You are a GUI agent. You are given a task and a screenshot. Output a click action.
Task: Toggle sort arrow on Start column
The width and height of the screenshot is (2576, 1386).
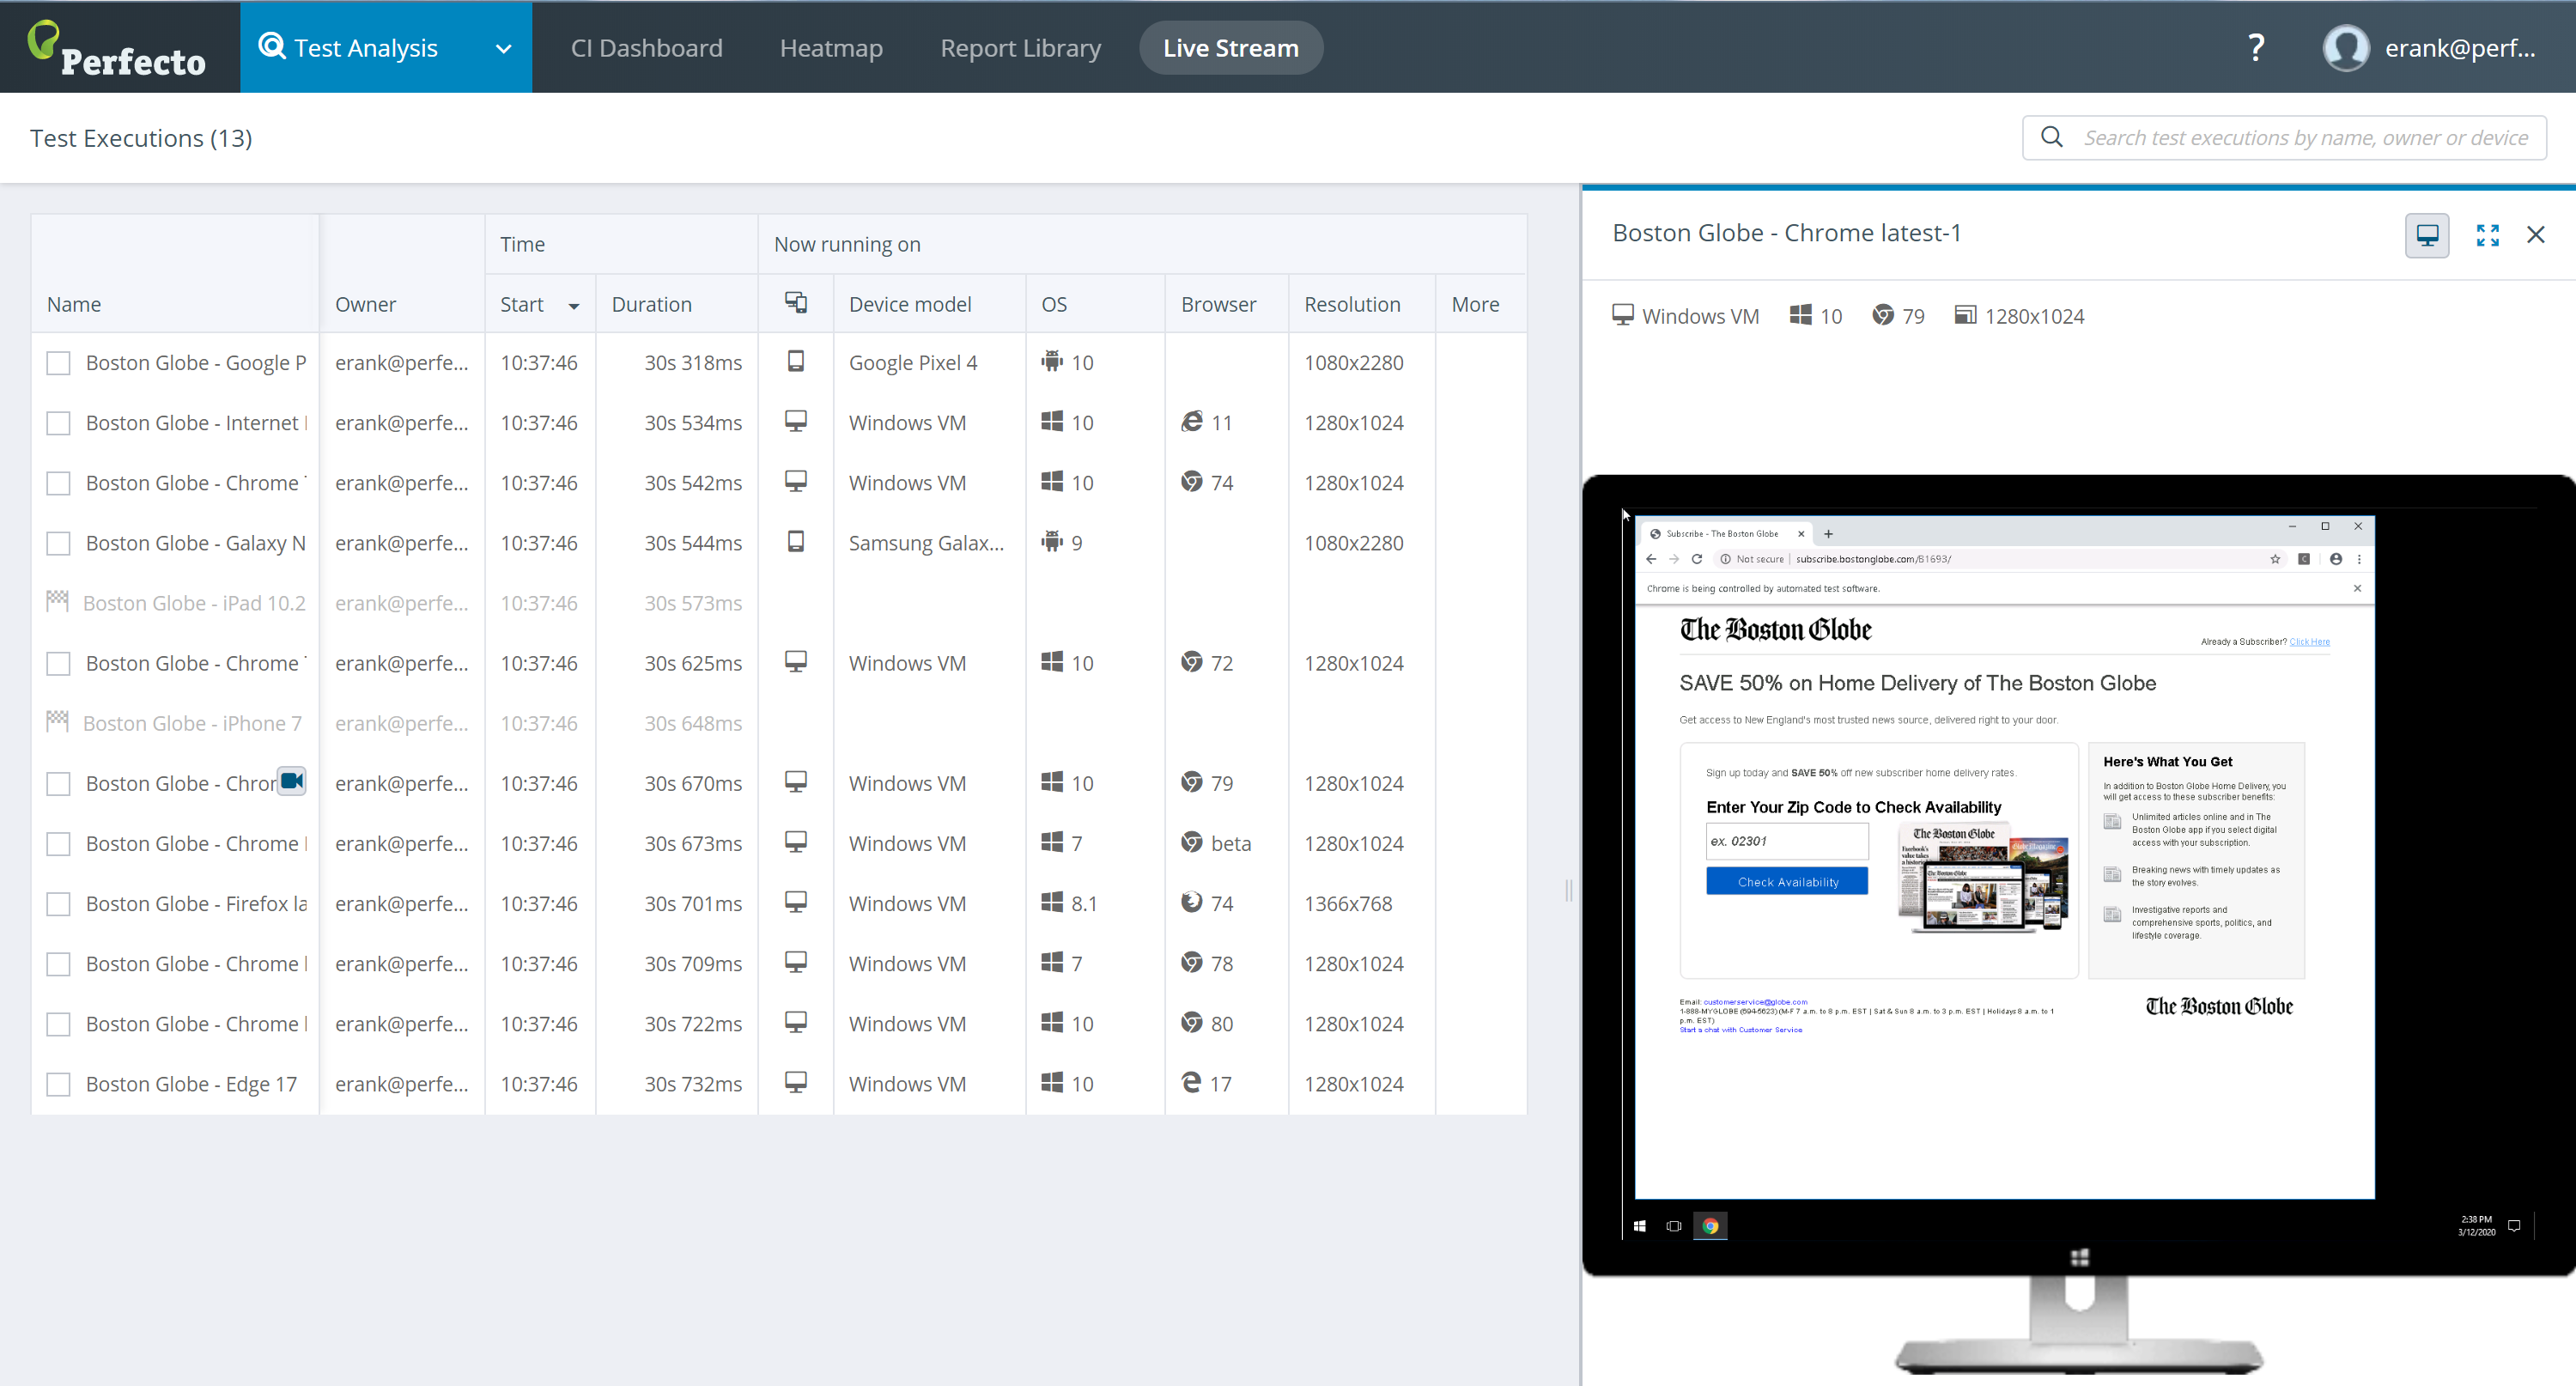574,306
